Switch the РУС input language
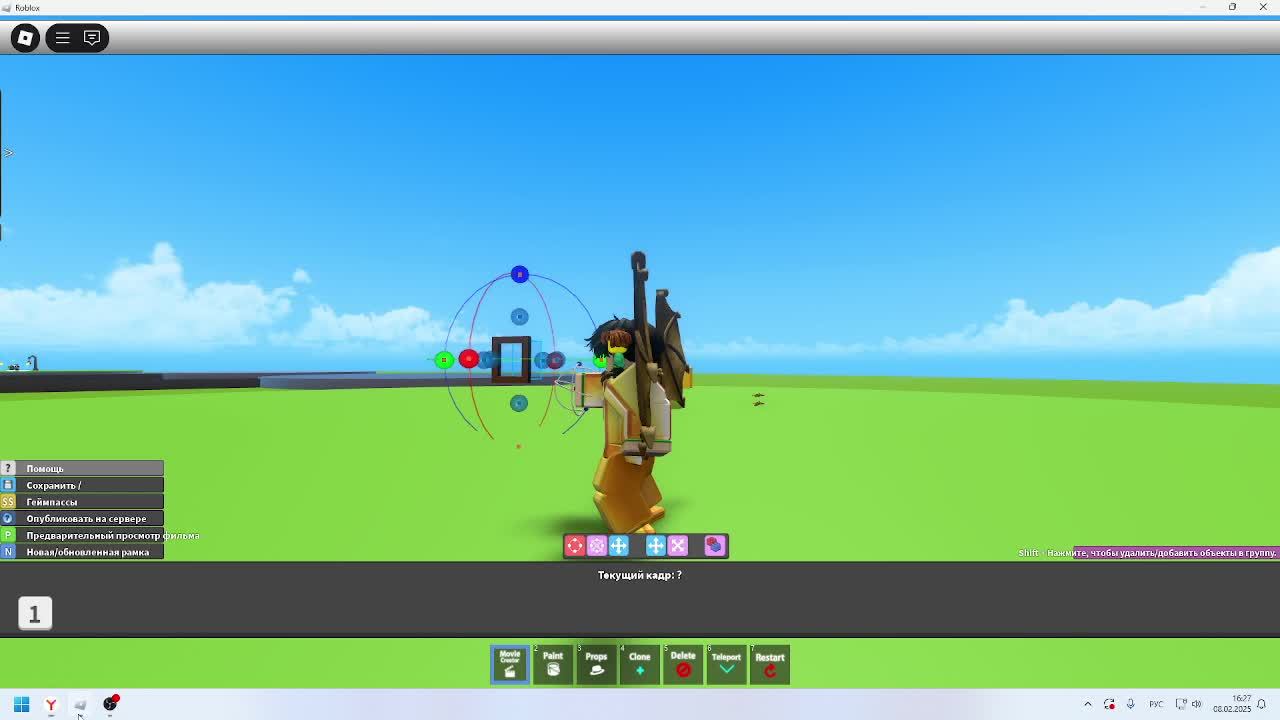The width and height of the screenshot is (1280, 720). 1156,704
